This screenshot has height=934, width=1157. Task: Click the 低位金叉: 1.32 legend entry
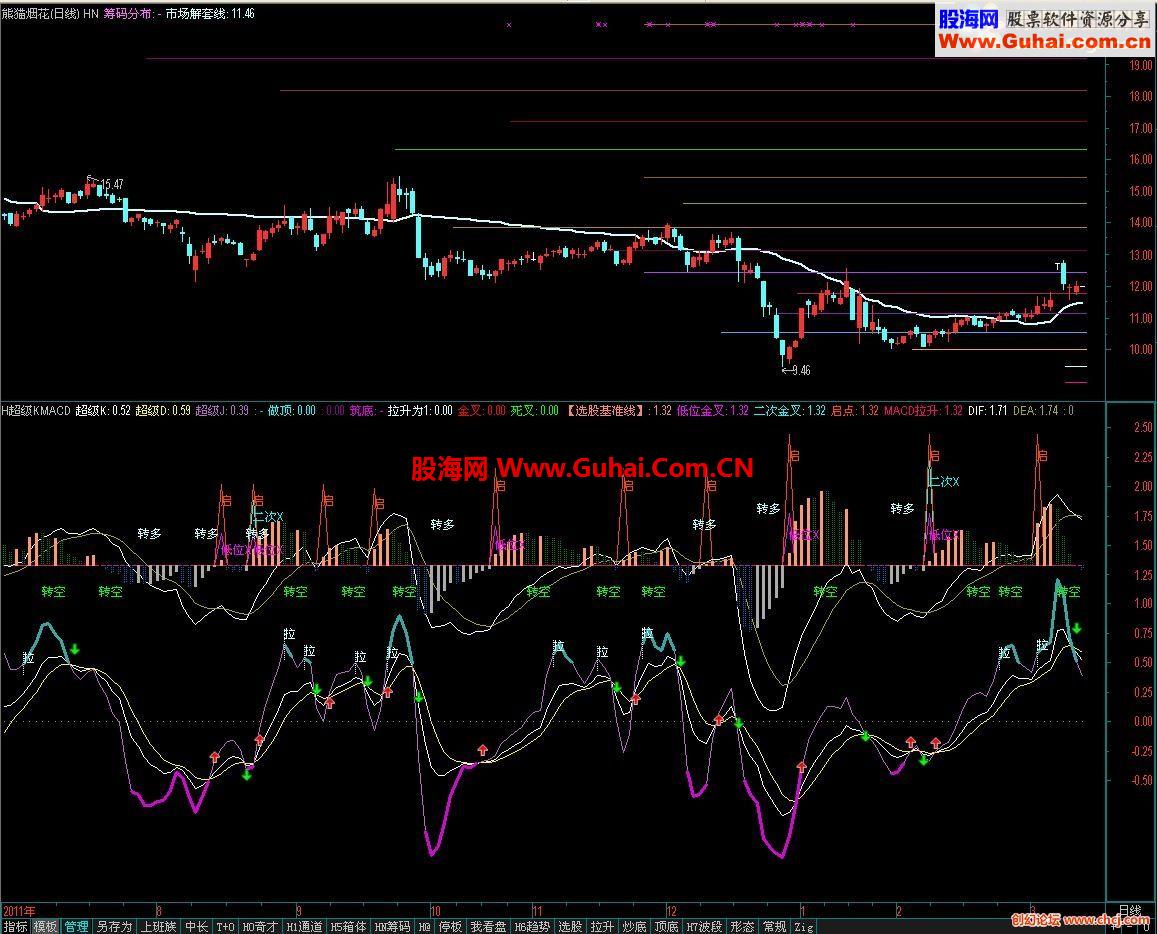tap(713, 410)
